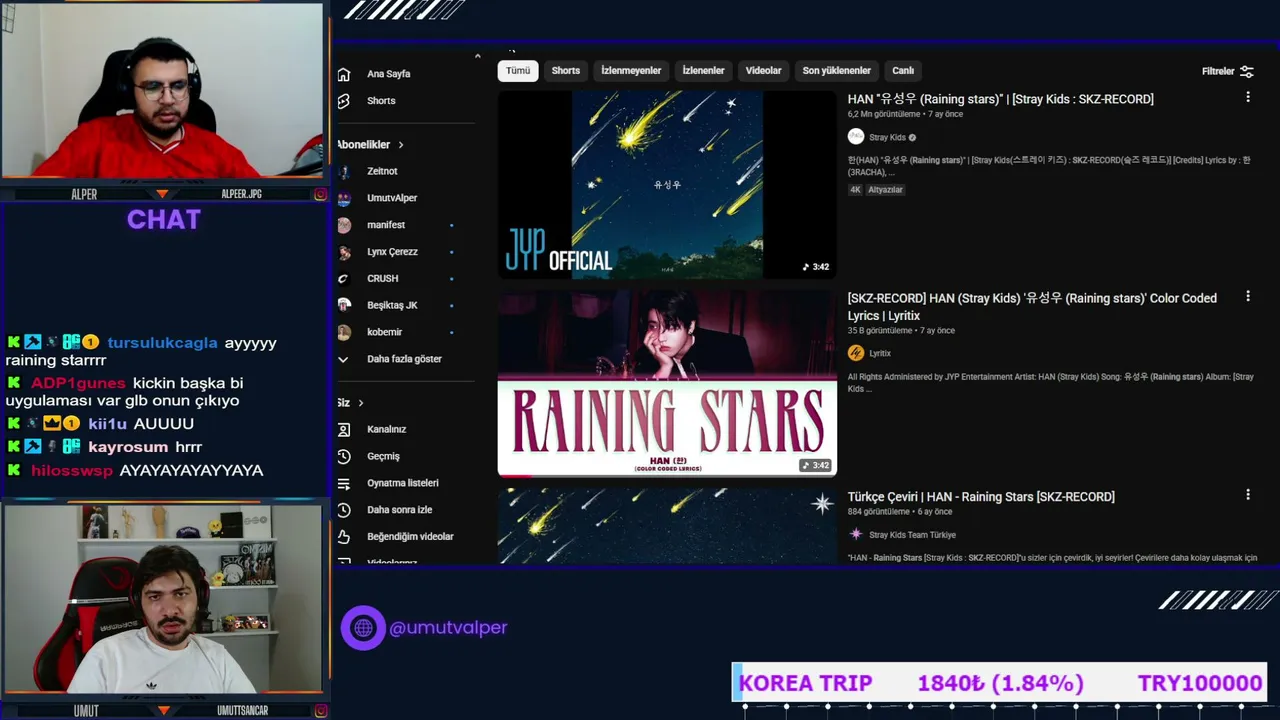Open the Geçmiş history icon
Image resolution: width=1280 pixels, height=720 pixels.
click(344, 456)
